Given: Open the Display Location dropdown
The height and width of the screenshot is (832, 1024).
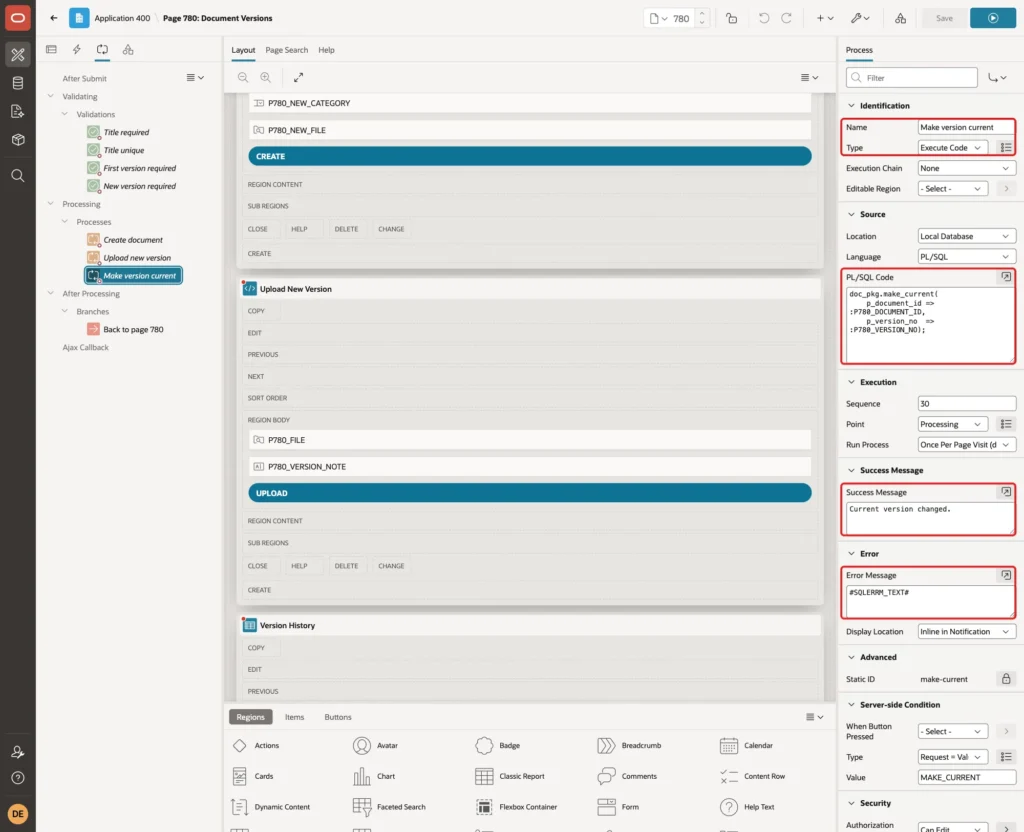Looking at the screenshot, I should point(967,632).
